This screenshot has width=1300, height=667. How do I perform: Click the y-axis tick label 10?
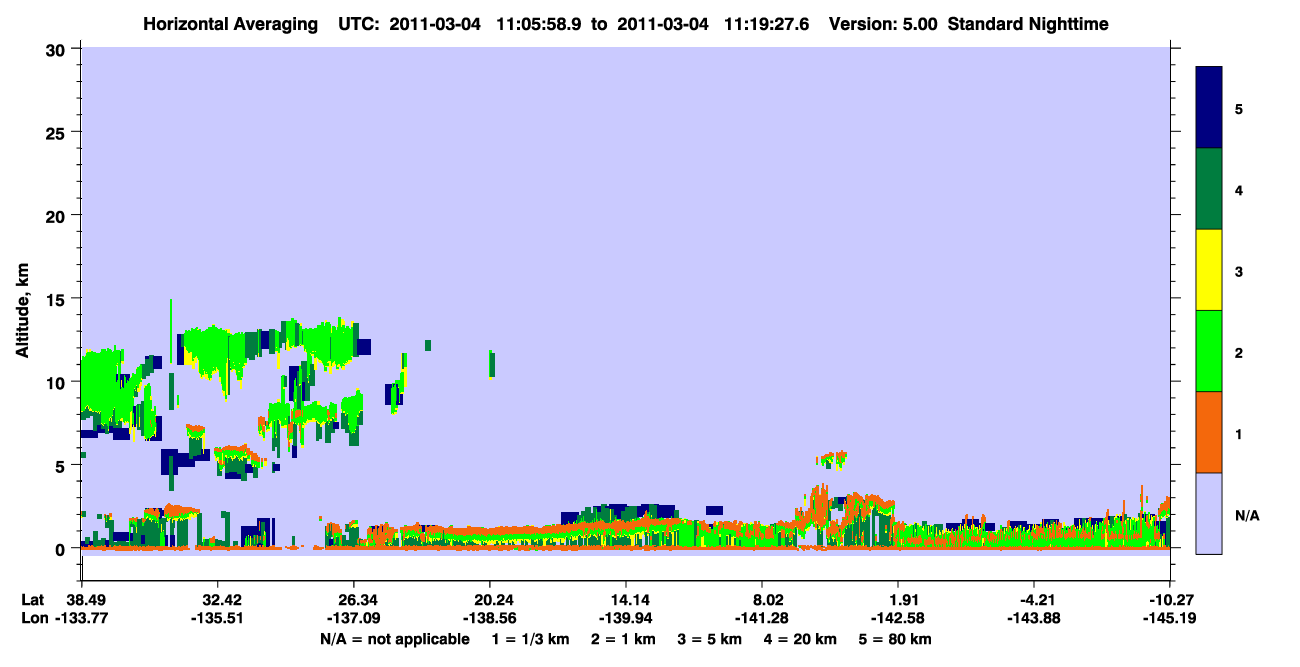[x=58, y=382]
